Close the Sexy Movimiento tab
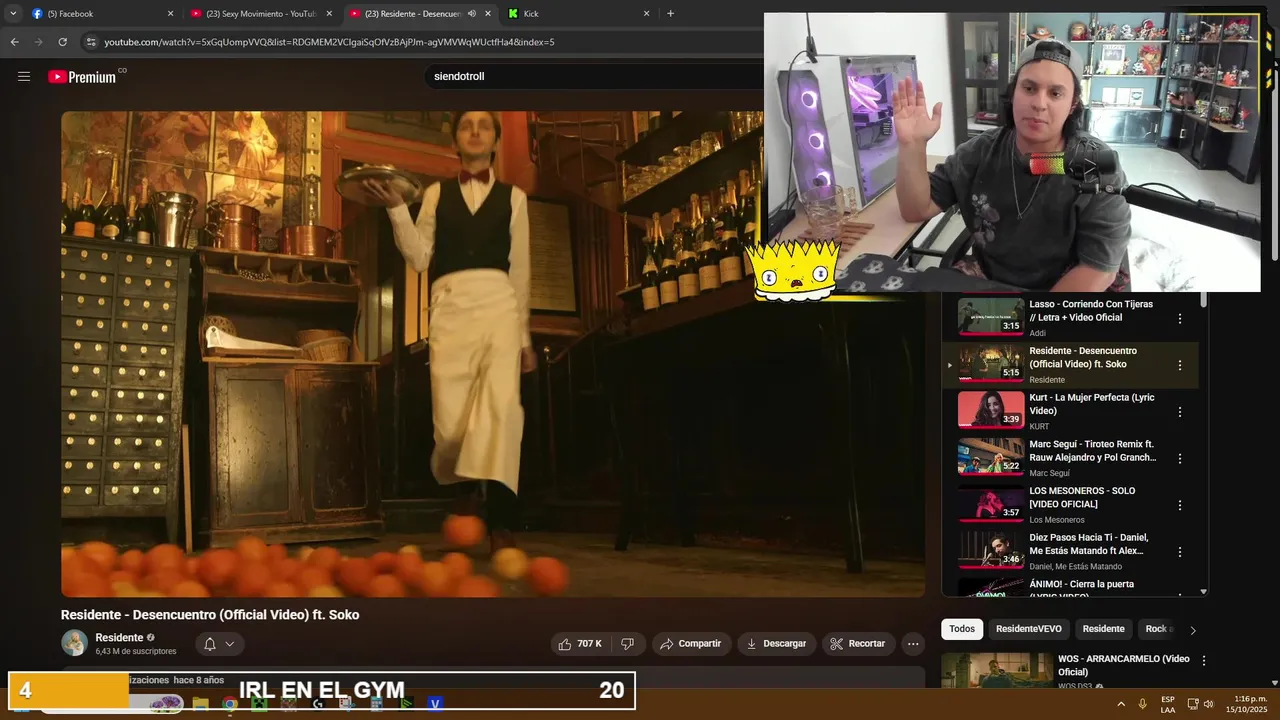1280x720 pixels. [x=329, y=14]
